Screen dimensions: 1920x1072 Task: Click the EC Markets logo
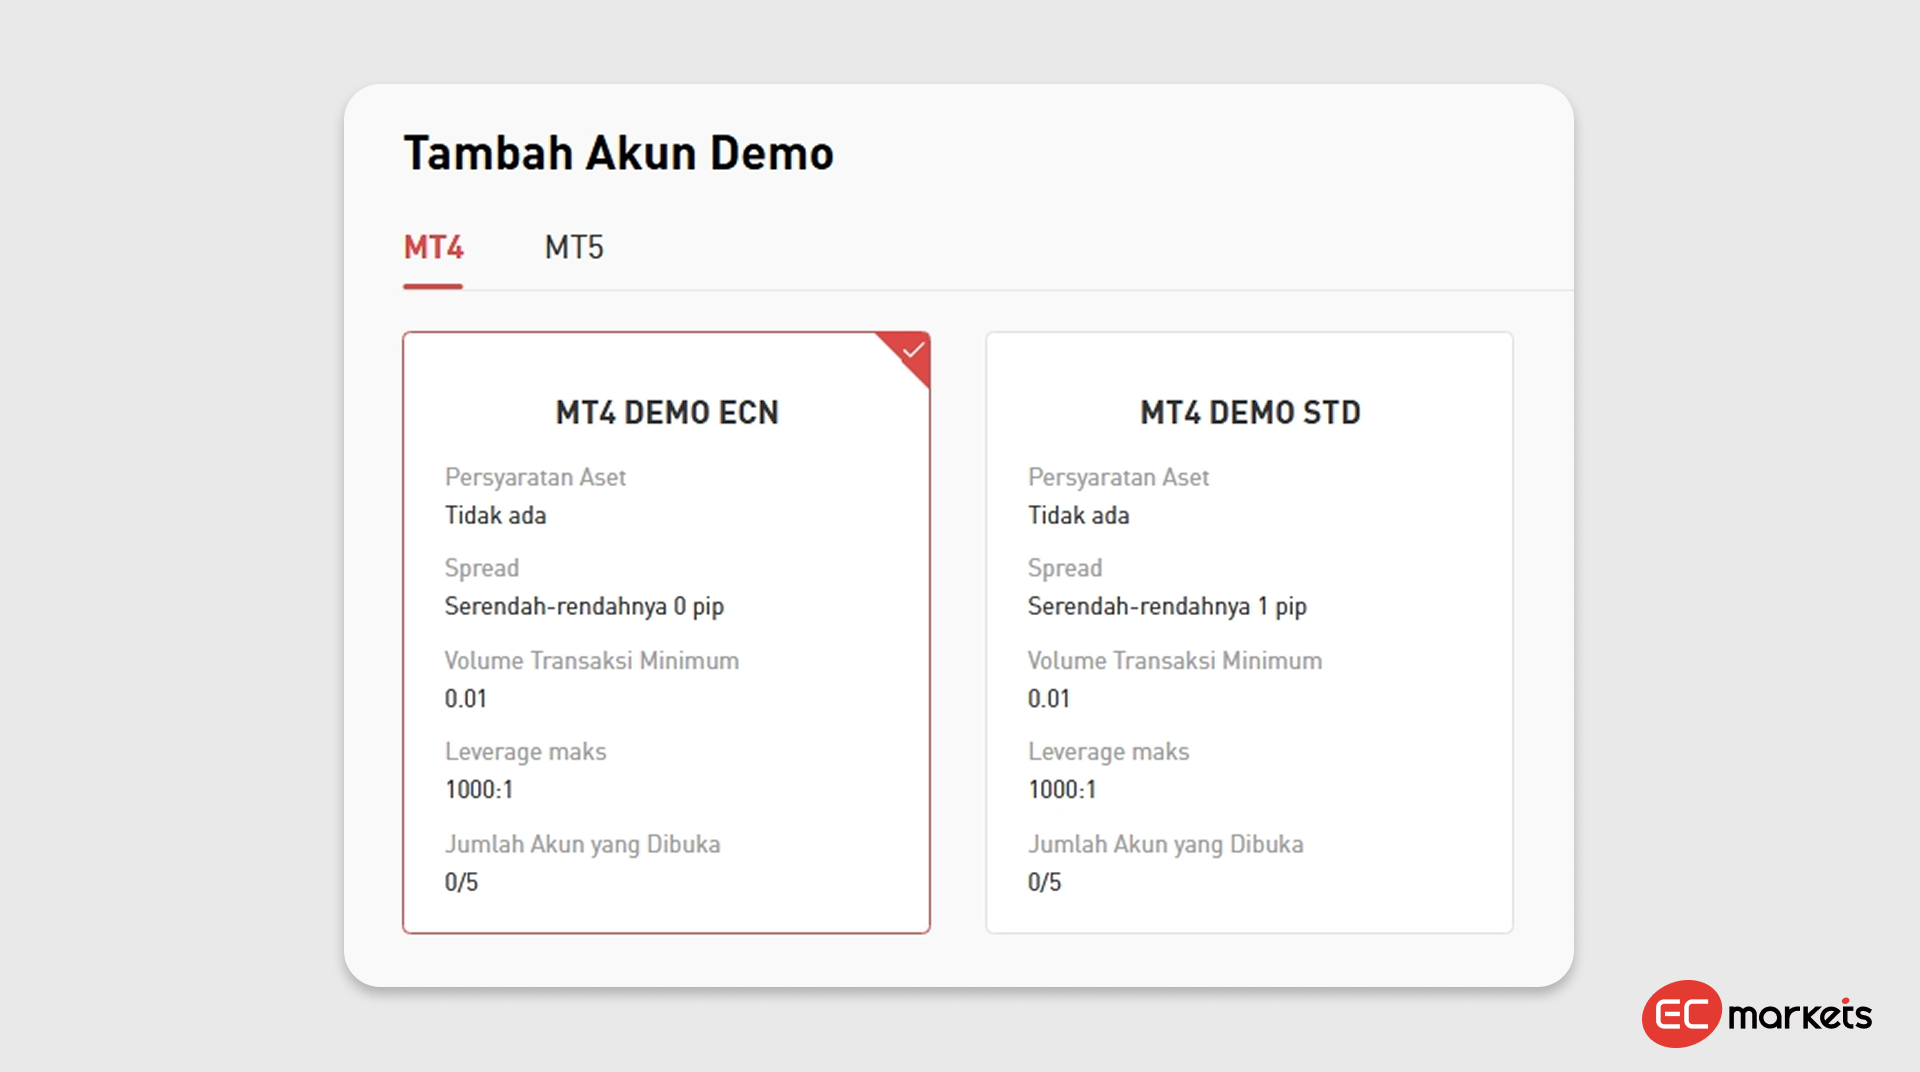pos(1757,1014)
